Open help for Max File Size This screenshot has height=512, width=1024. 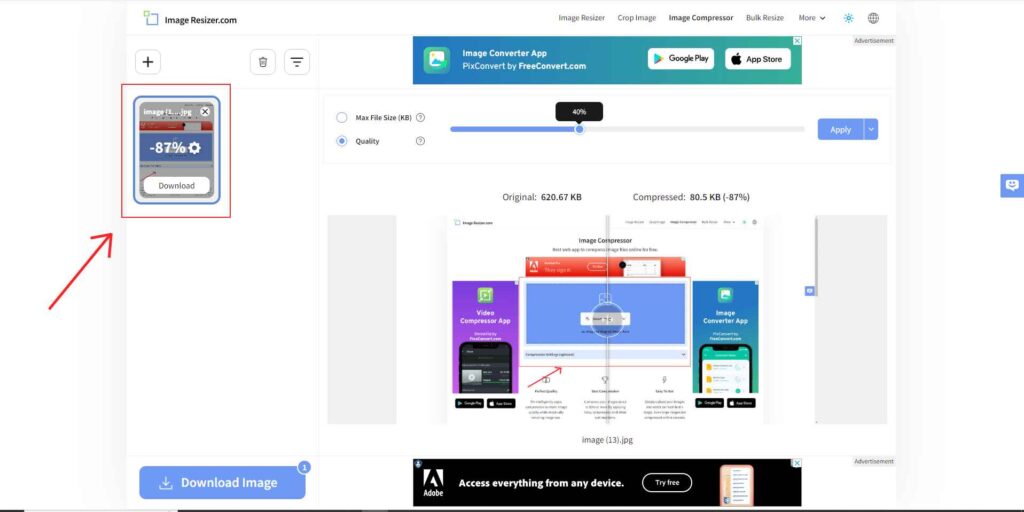421,118
